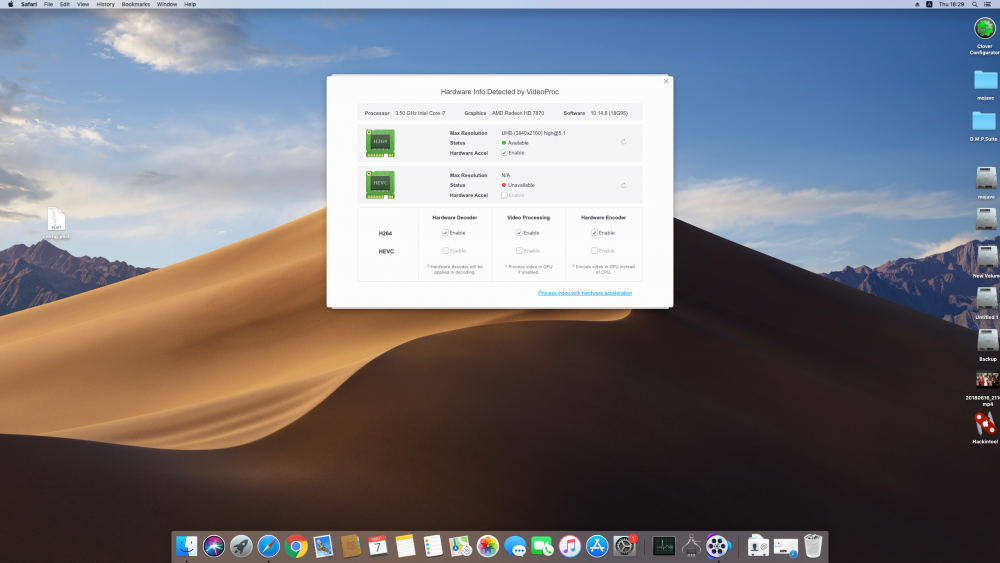Open Notes app in the Dock
This screenshot has width=1000, height=563.
[405, 546]
